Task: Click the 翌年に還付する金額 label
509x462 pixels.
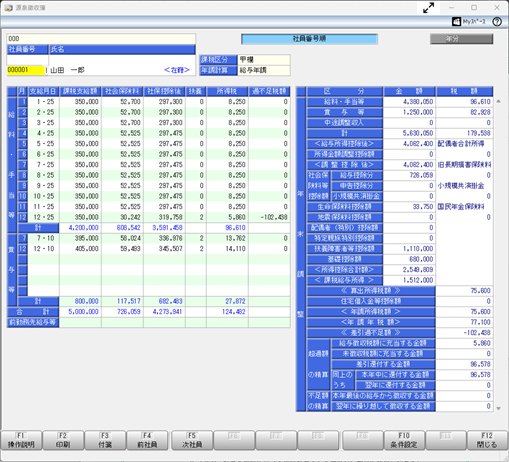Action: (x=395, y=385)
